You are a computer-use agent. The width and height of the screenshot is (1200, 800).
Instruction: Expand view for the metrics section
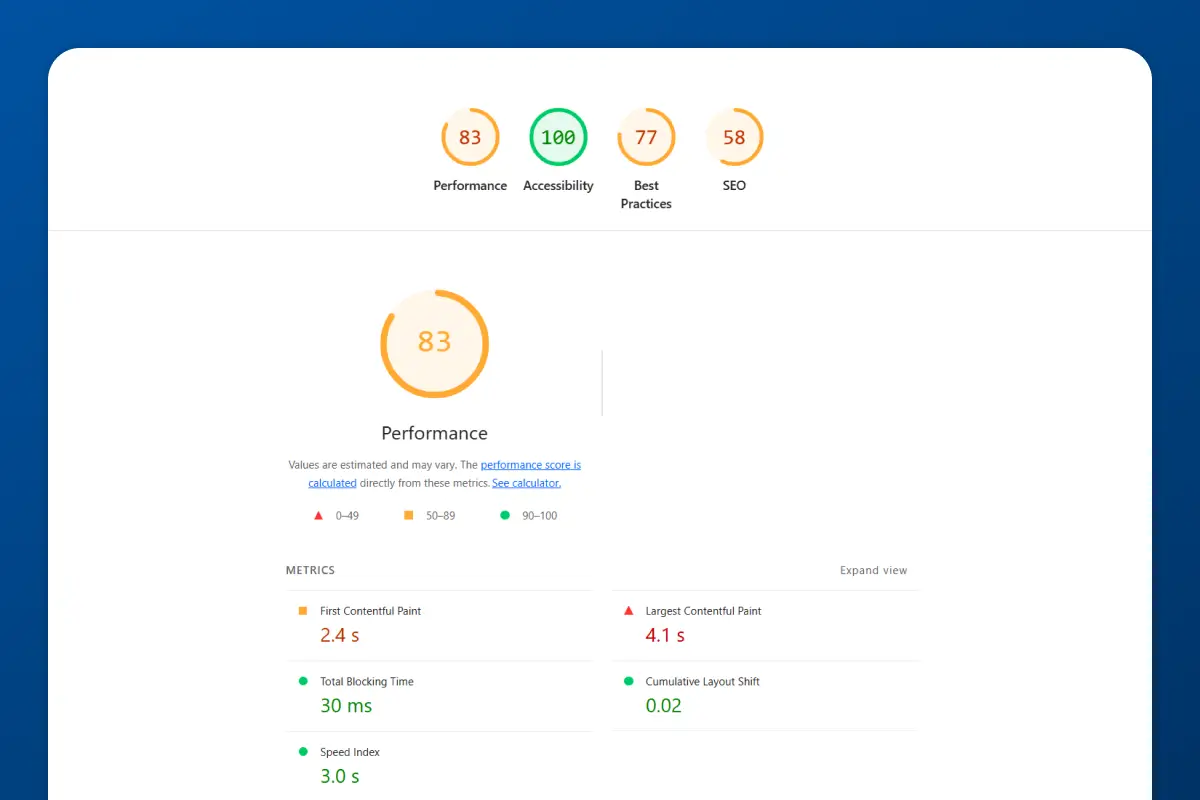(873, 570)
